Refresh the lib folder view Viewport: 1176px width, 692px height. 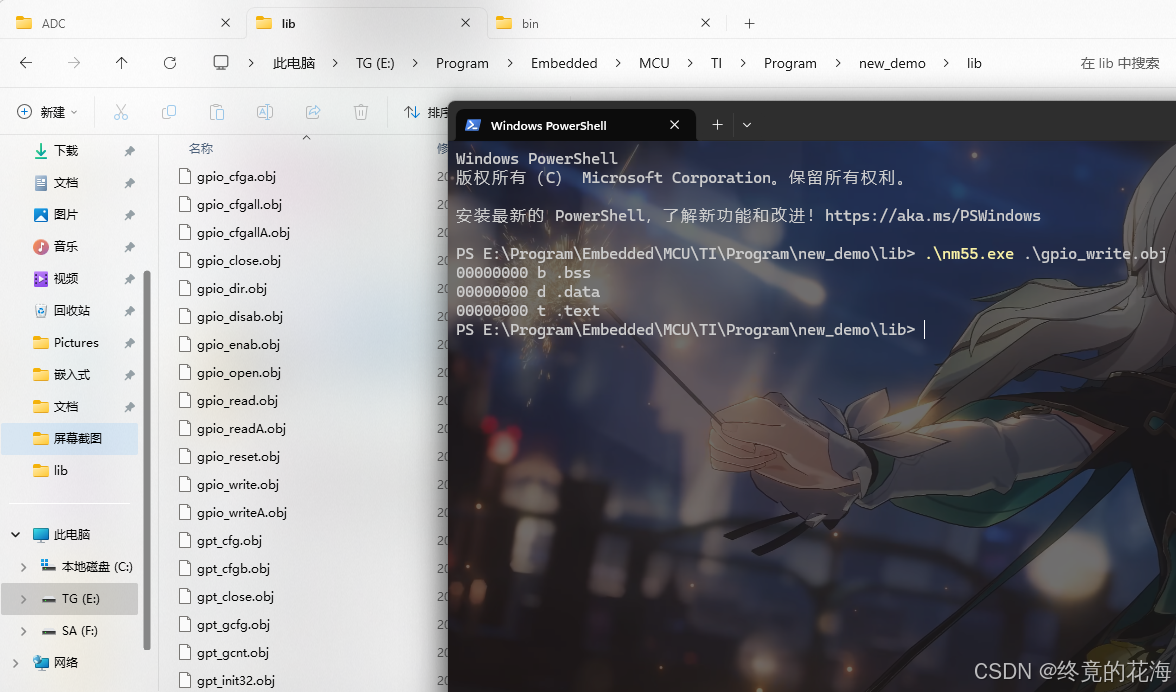coord(170,63)
